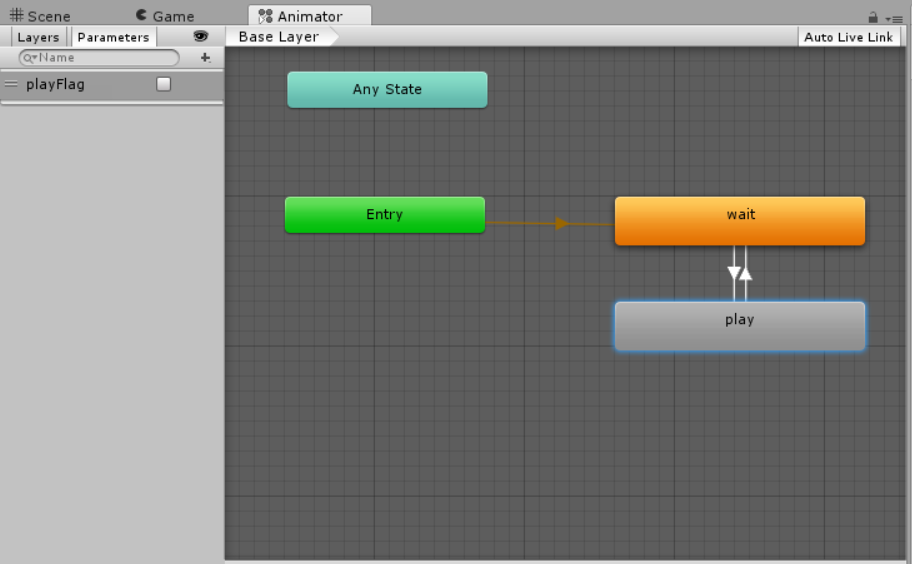Image resolution: width=912 pixels, height=564 pixels.
Task: Toggle the eye icon to hide side panel
Action: (201, 36)
